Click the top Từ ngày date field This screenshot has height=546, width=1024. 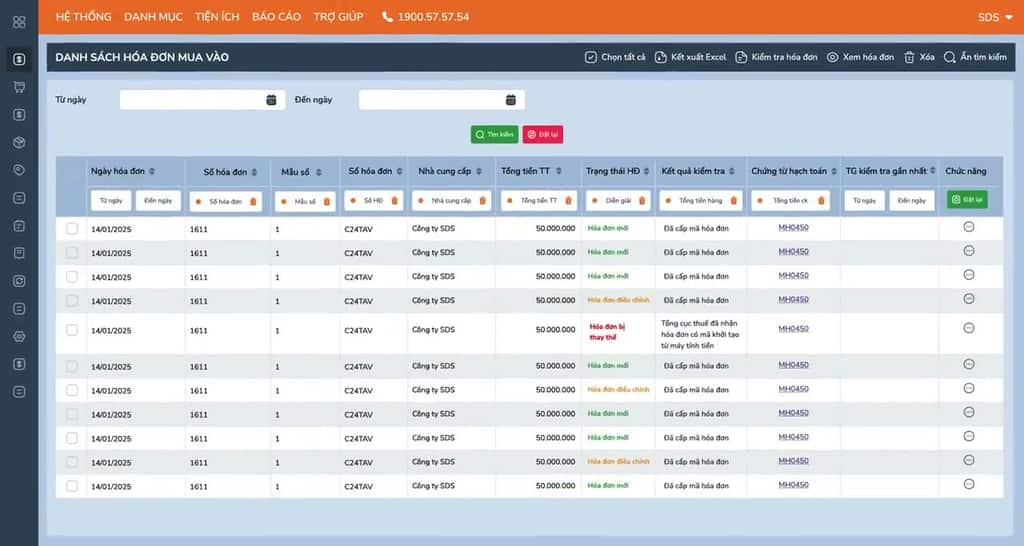tap(202, 100)
